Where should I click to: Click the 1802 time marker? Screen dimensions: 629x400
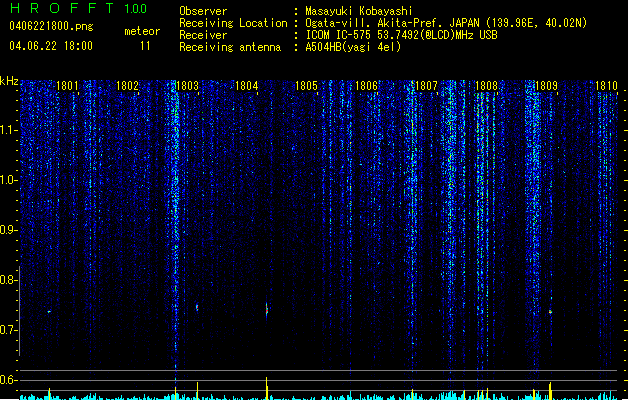pos(127,86)
